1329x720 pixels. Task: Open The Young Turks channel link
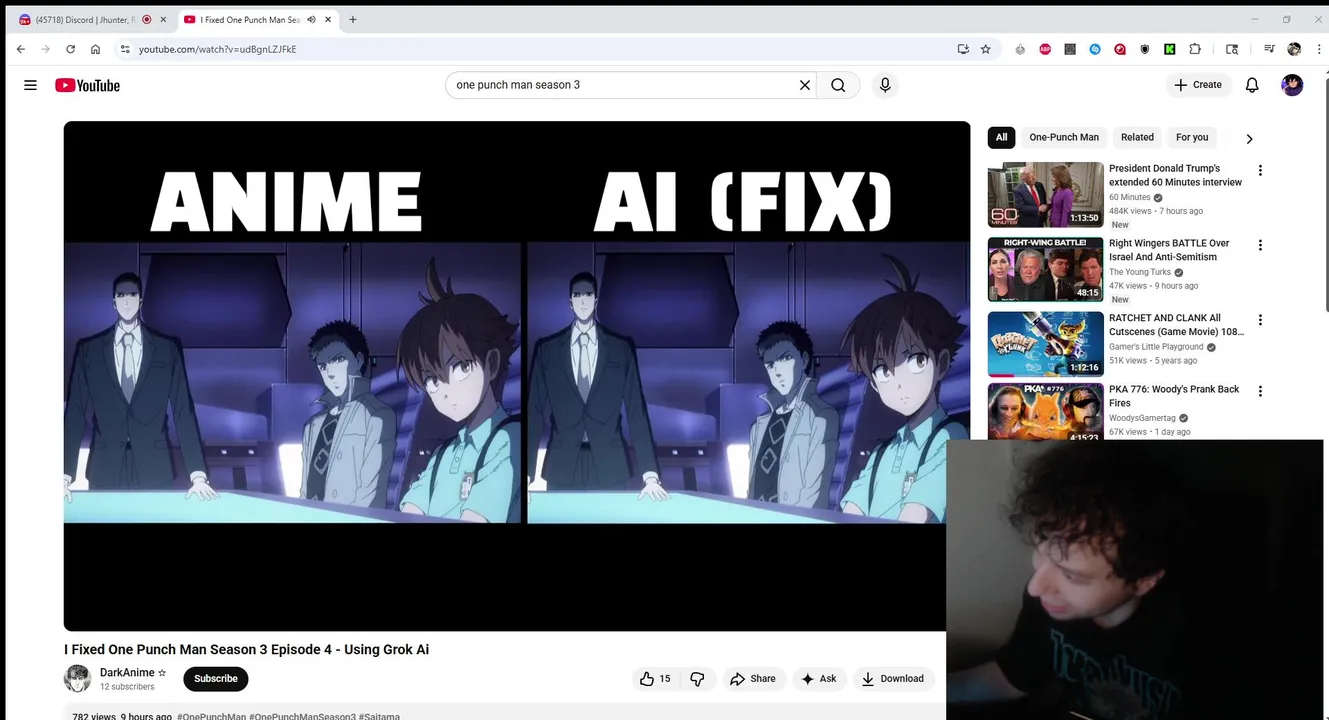pos(1140,272)
